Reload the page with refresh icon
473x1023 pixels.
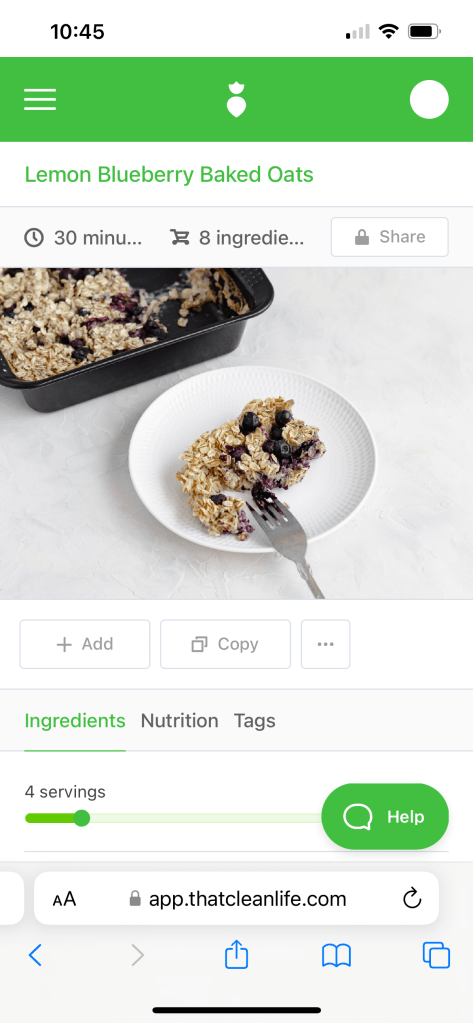412,898
